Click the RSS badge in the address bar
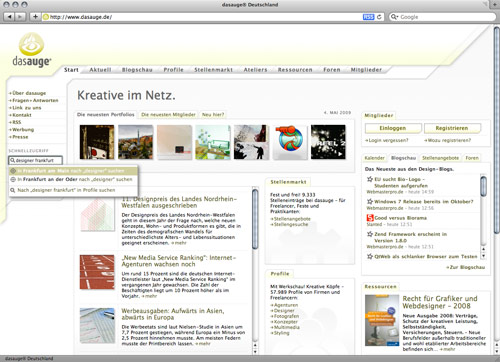 [x=368, y=17]
